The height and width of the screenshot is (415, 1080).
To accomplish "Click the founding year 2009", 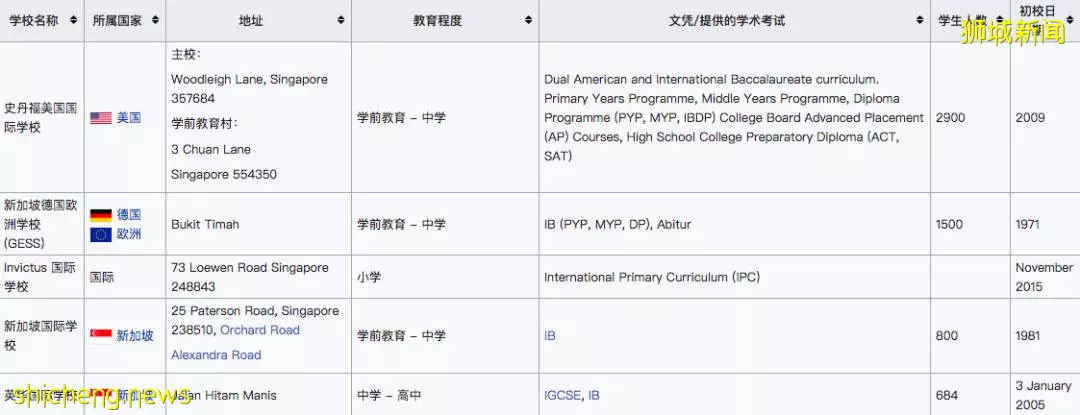I will [x=1030, y=118].
